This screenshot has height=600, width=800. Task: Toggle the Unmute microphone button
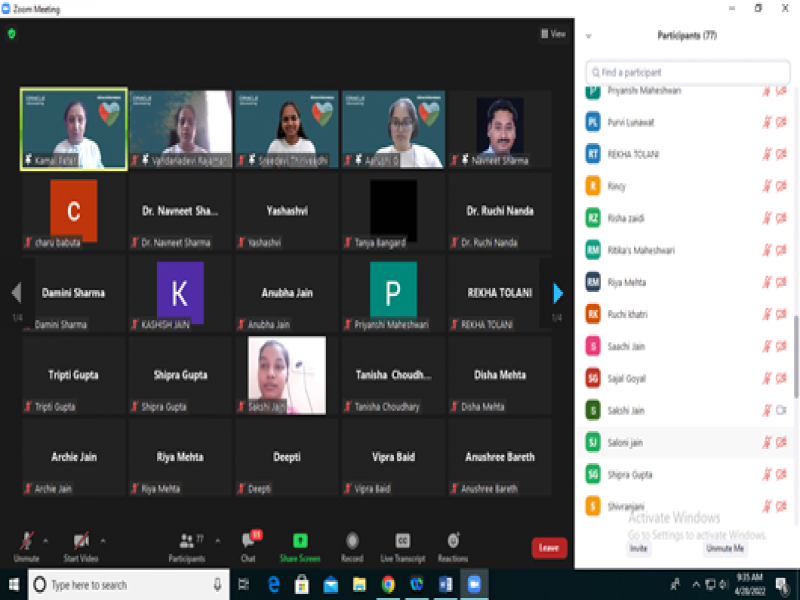point(27,542)
